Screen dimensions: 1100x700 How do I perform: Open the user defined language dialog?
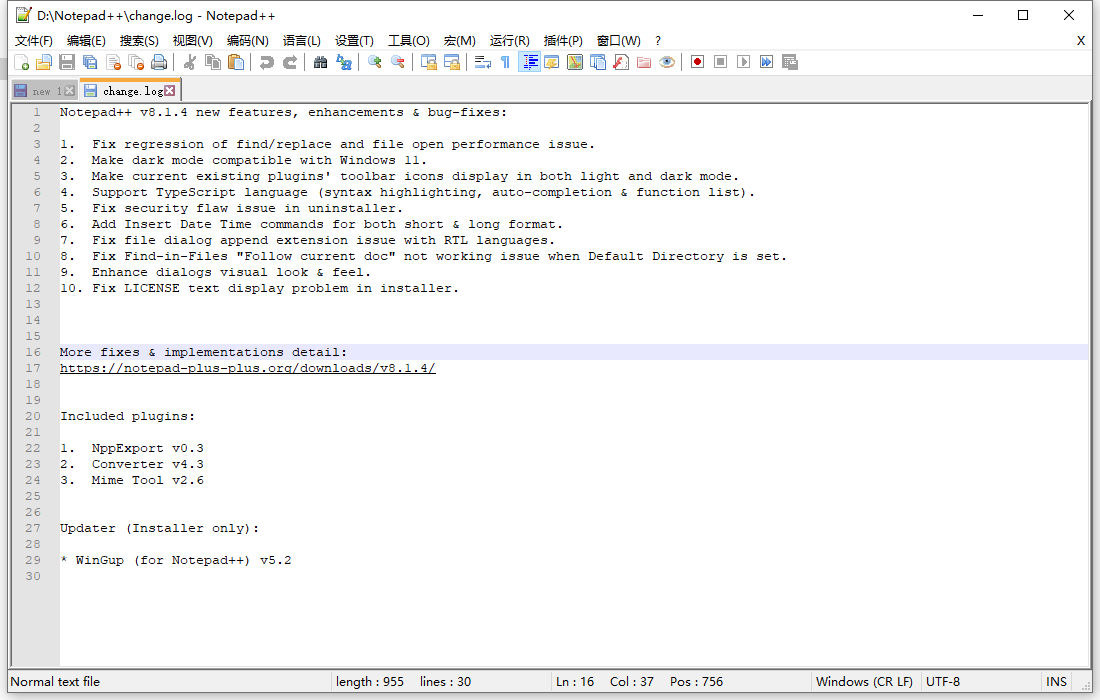click(552, 62)
